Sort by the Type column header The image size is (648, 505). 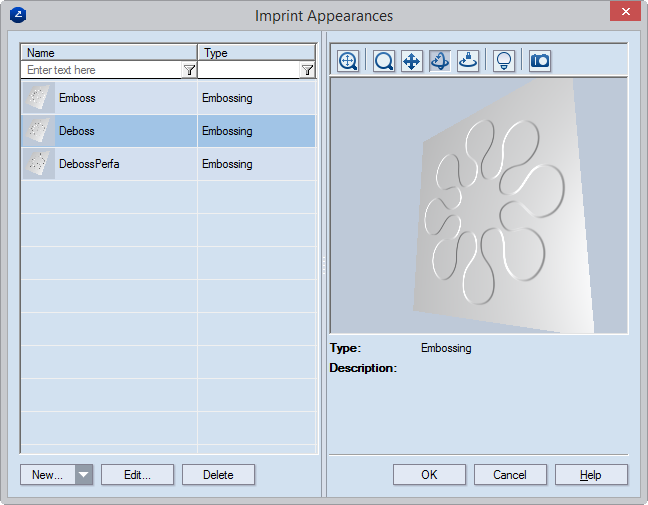257,53
